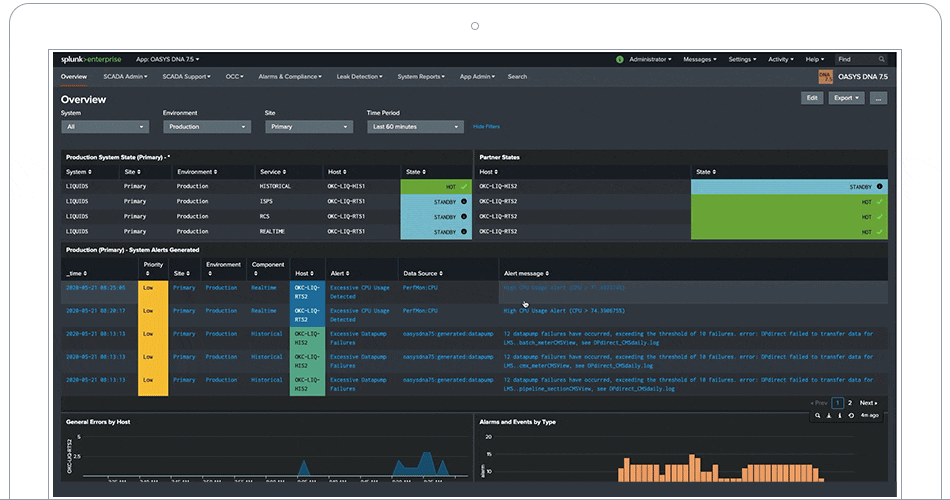950x500 pixels.
Task: Select the Overview tab
Action: coord(74,77)
